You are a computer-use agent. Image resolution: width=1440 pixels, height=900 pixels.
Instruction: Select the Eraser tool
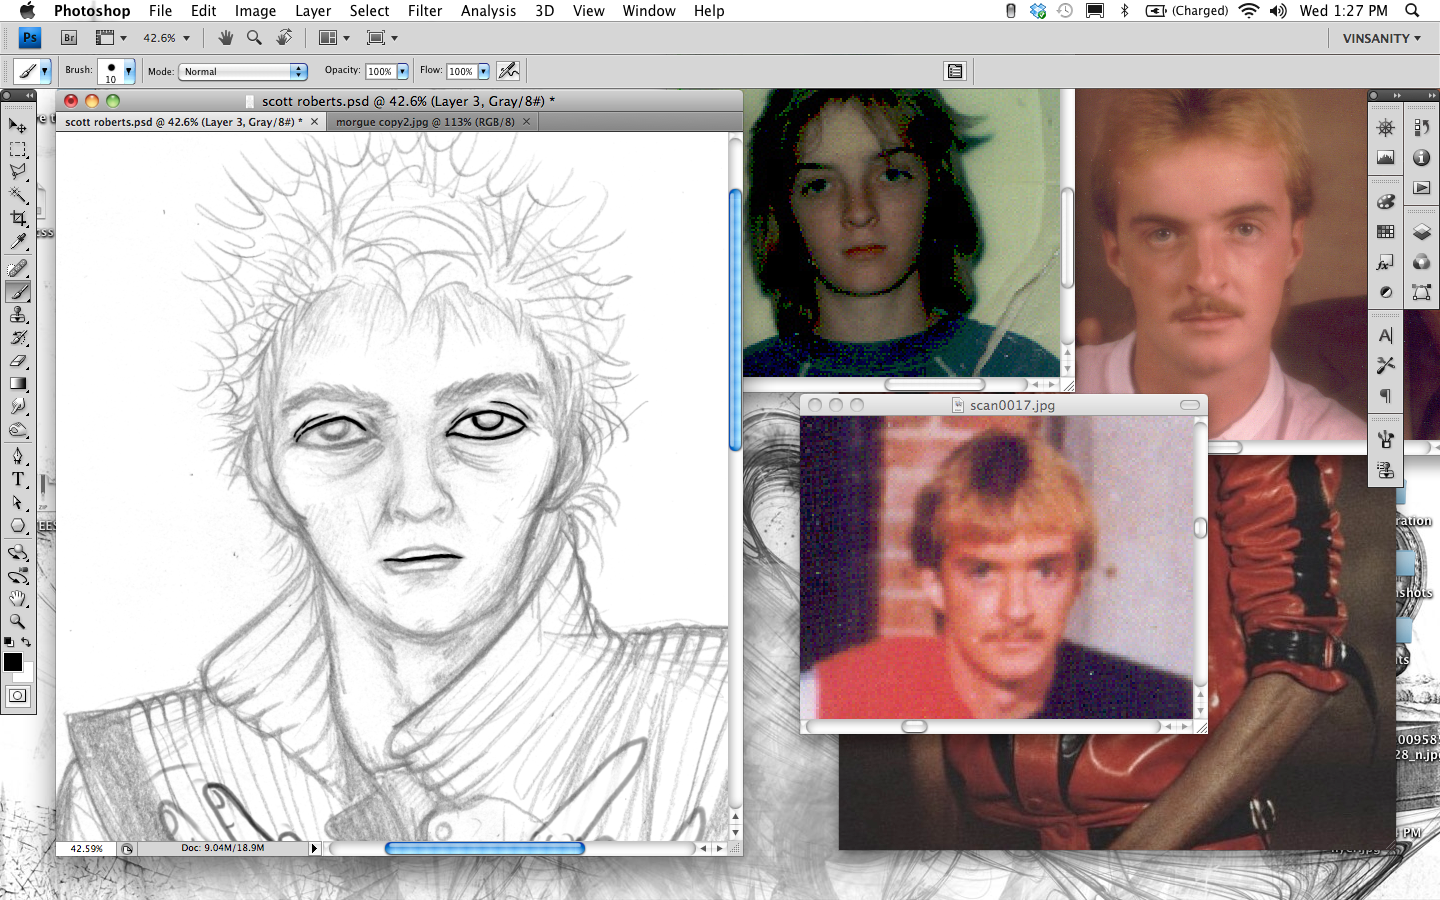[18, 361]
